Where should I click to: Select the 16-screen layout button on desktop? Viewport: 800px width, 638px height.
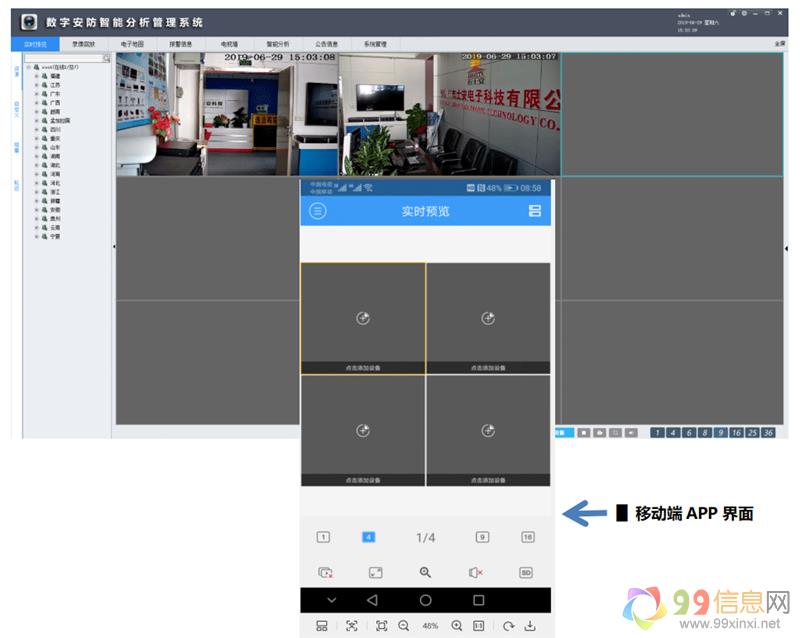[736, 432]
